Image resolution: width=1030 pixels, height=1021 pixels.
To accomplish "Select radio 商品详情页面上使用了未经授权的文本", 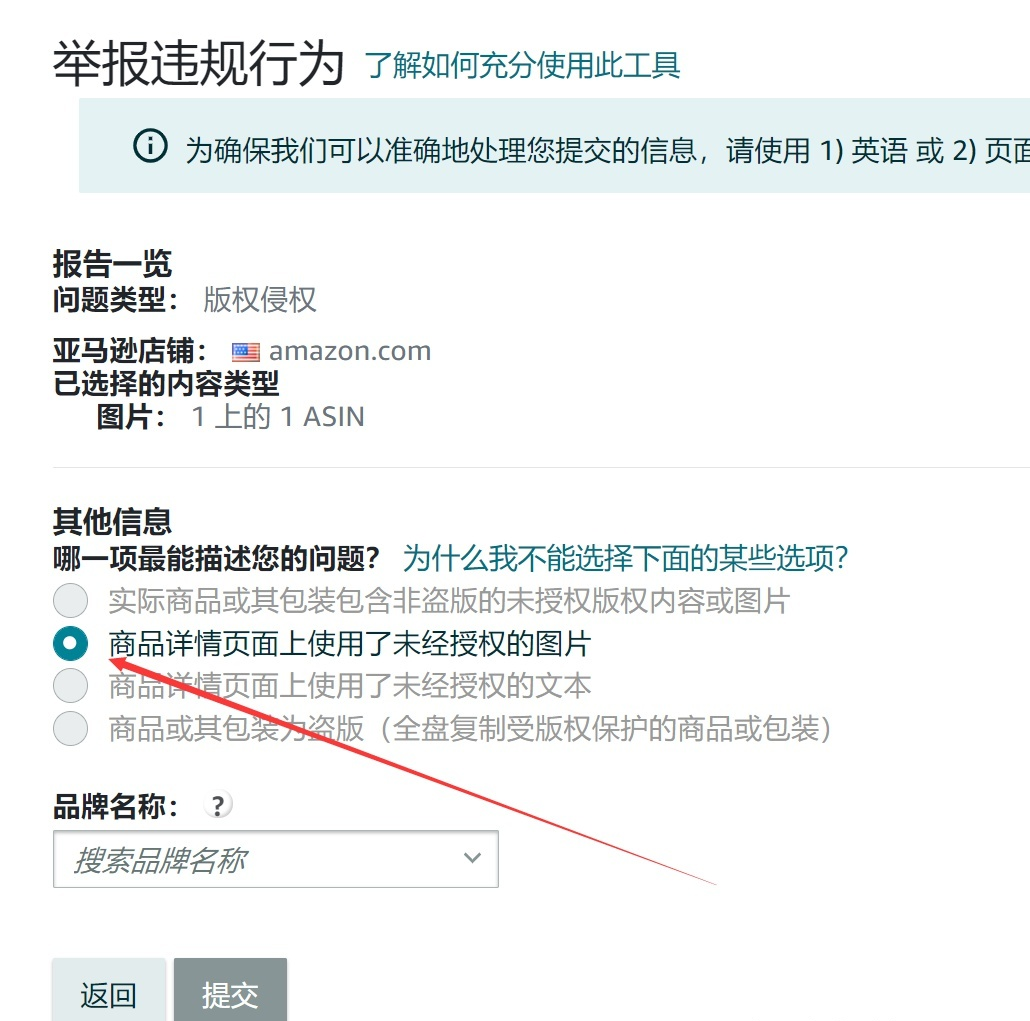I will point(70,685).
